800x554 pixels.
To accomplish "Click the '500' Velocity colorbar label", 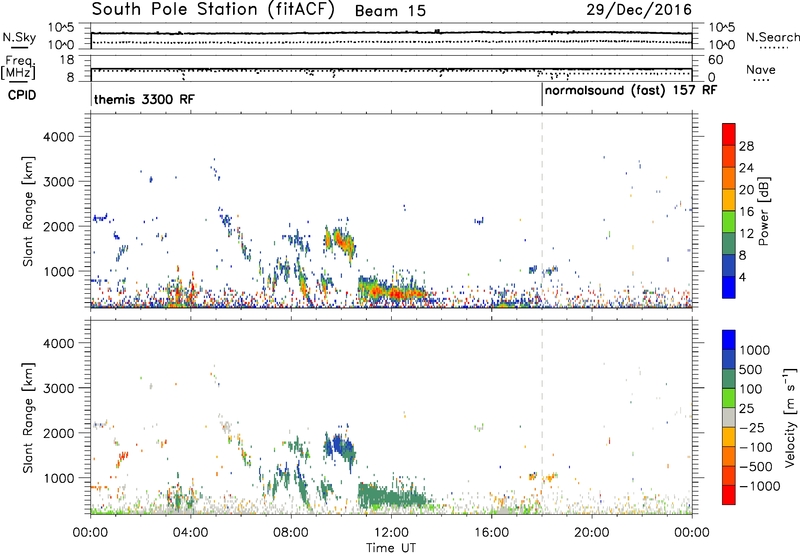I will point(751,369).
